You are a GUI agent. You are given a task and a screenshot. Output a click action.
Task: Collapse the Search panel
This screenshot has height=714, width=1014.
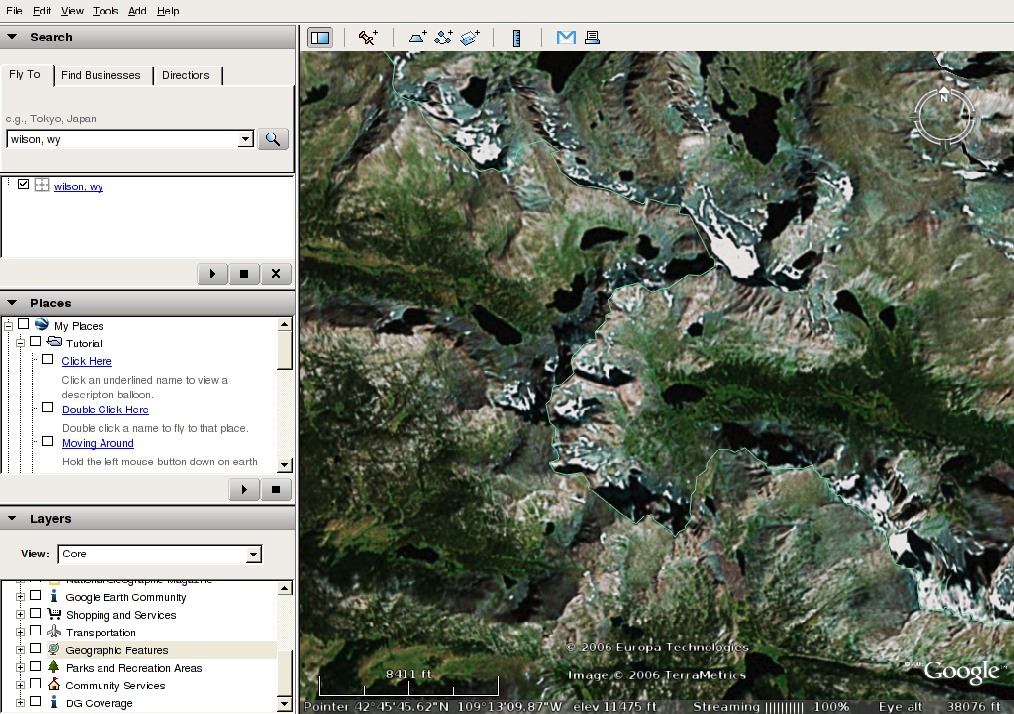coord(12,37)
